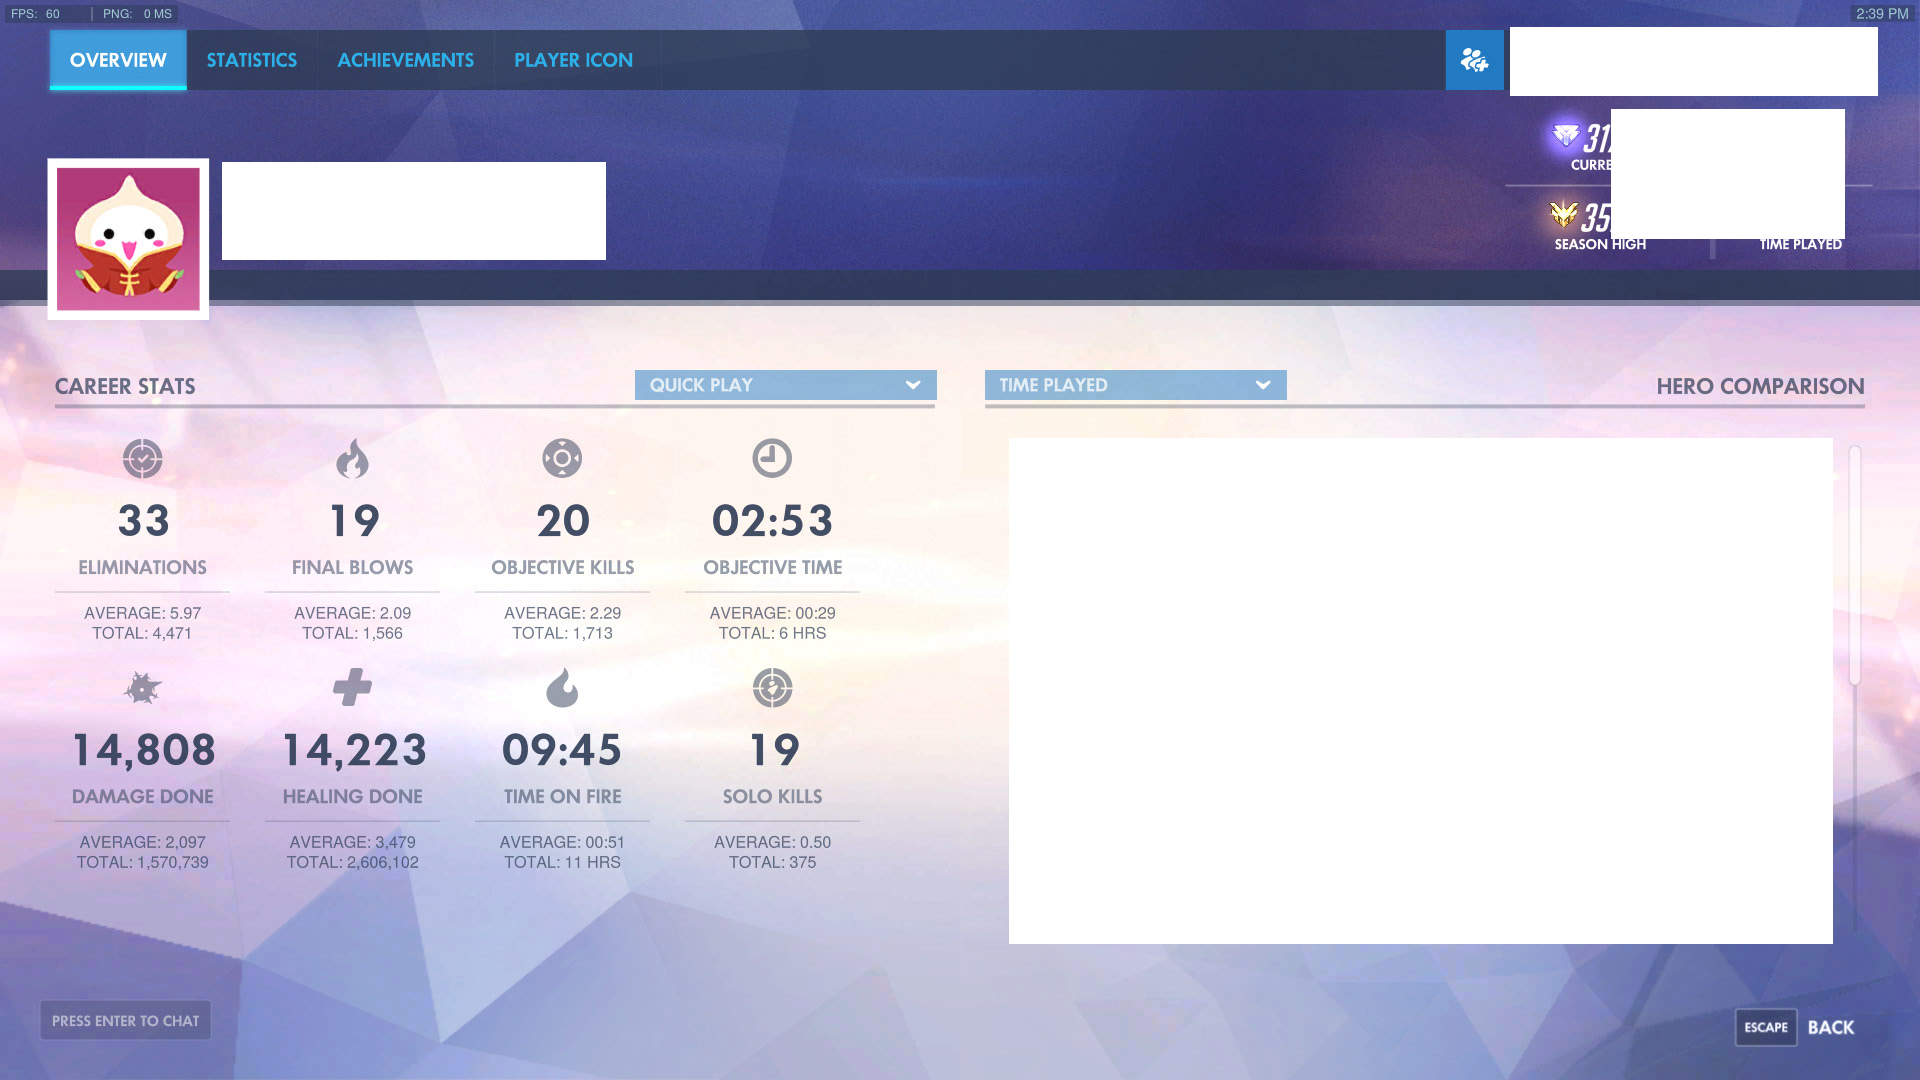Click the 09:45 Time On Fire value
The image size is (1920, 1080).
[x=562, y=750]
